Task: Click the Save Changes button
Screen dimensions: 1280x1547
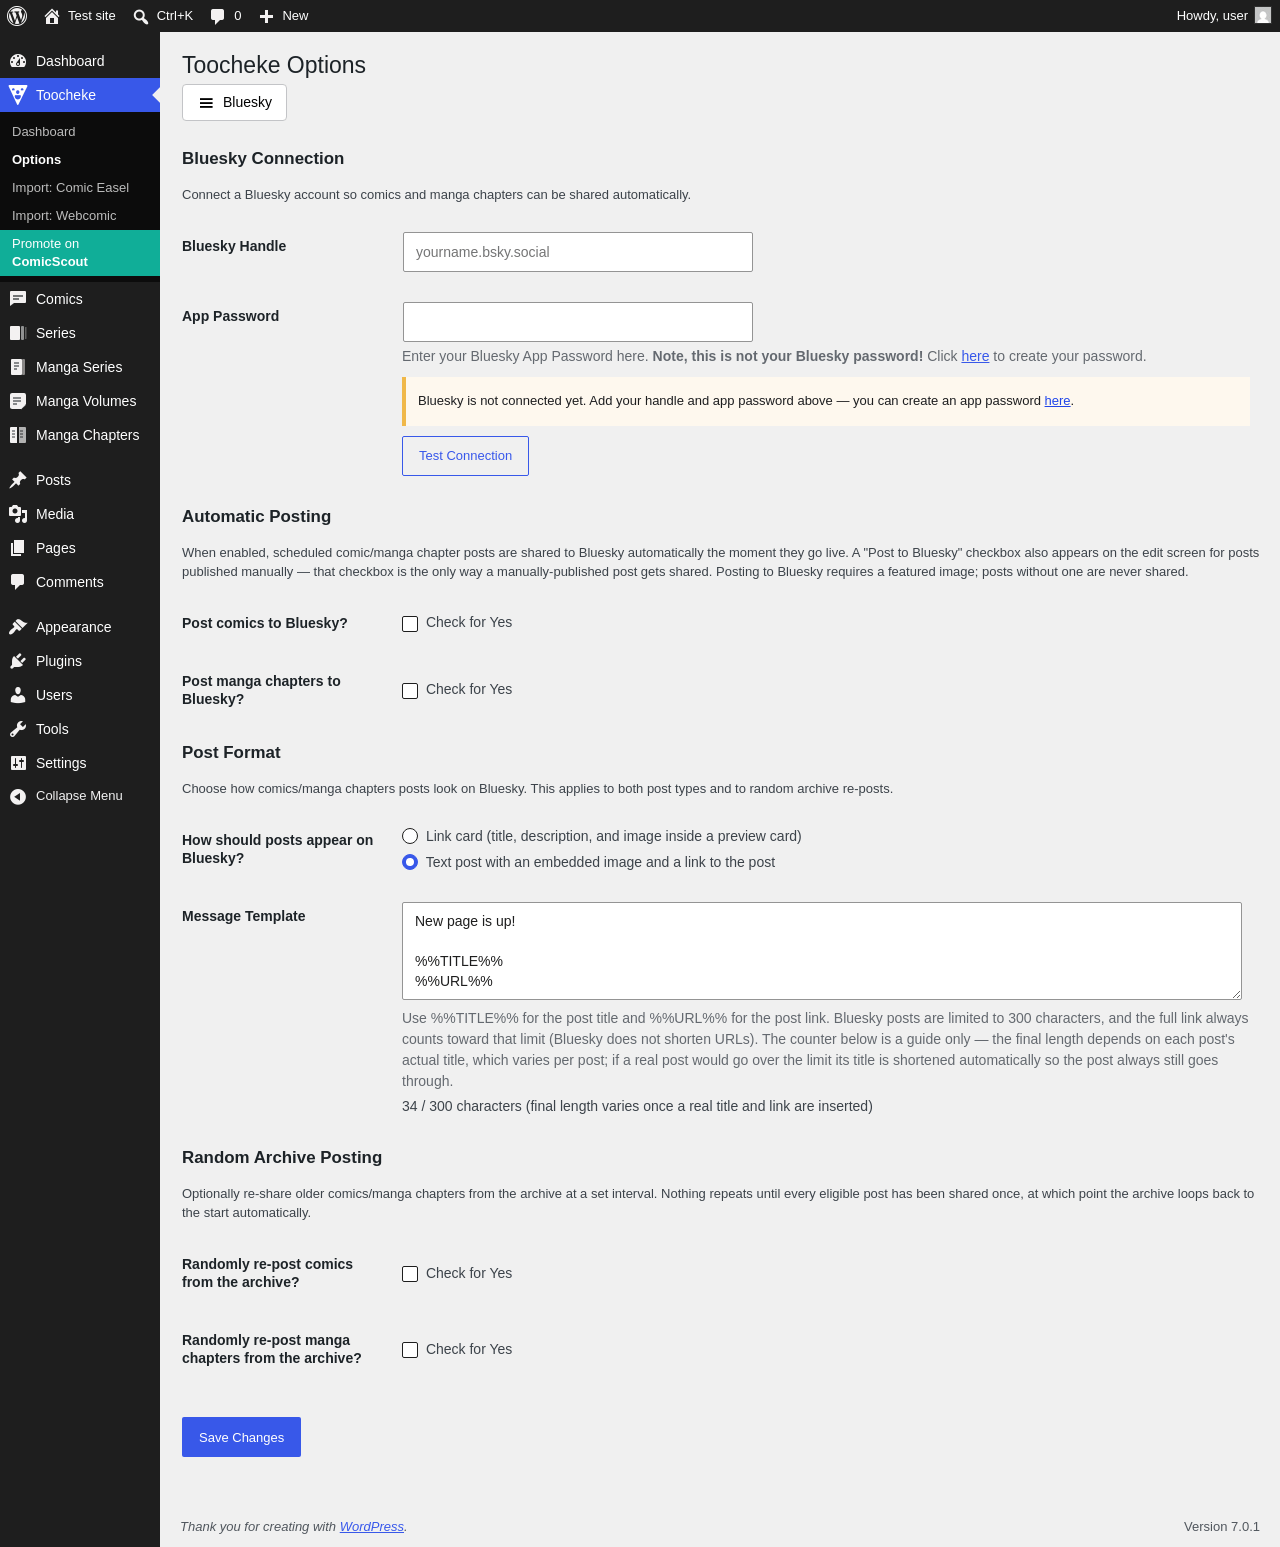Action: [x=241, y=1437]
